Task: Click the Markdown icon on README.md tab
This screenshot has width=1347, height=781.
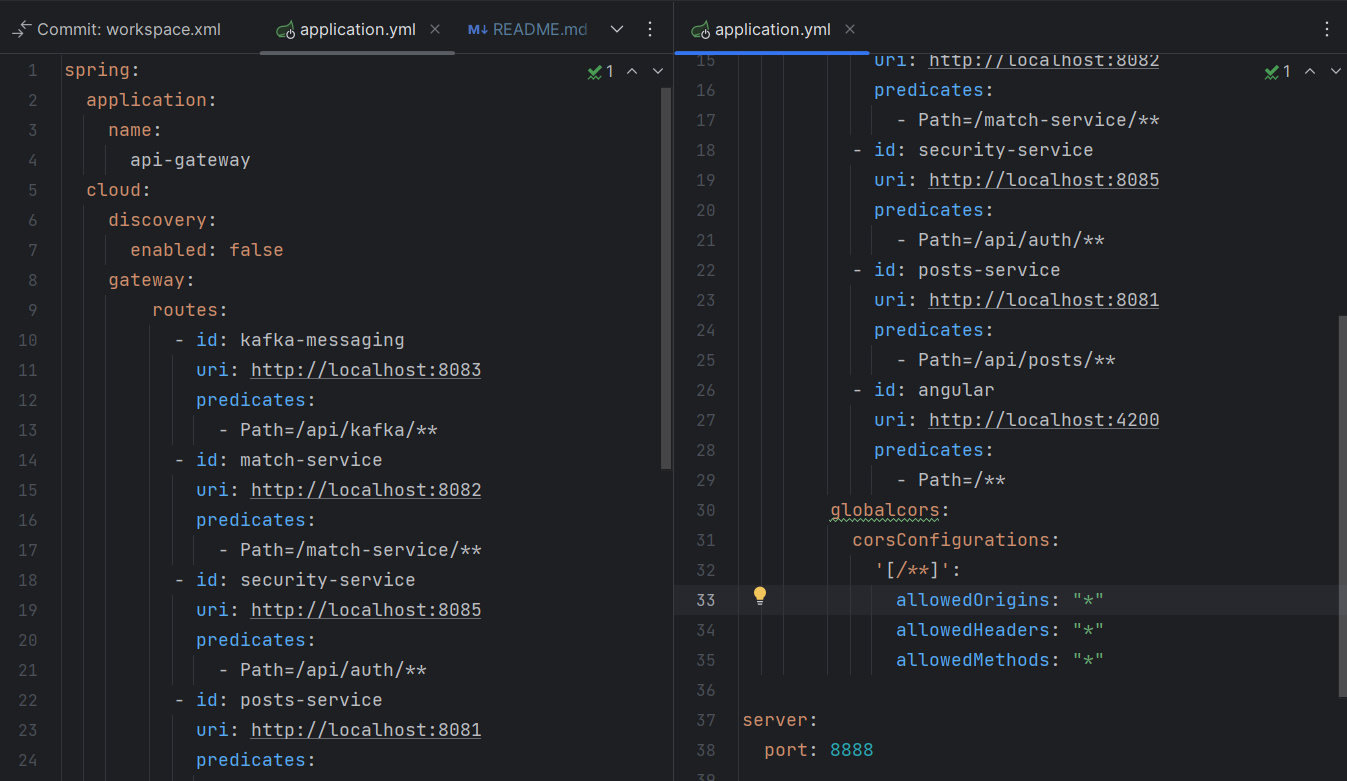Action: [478, 29]
